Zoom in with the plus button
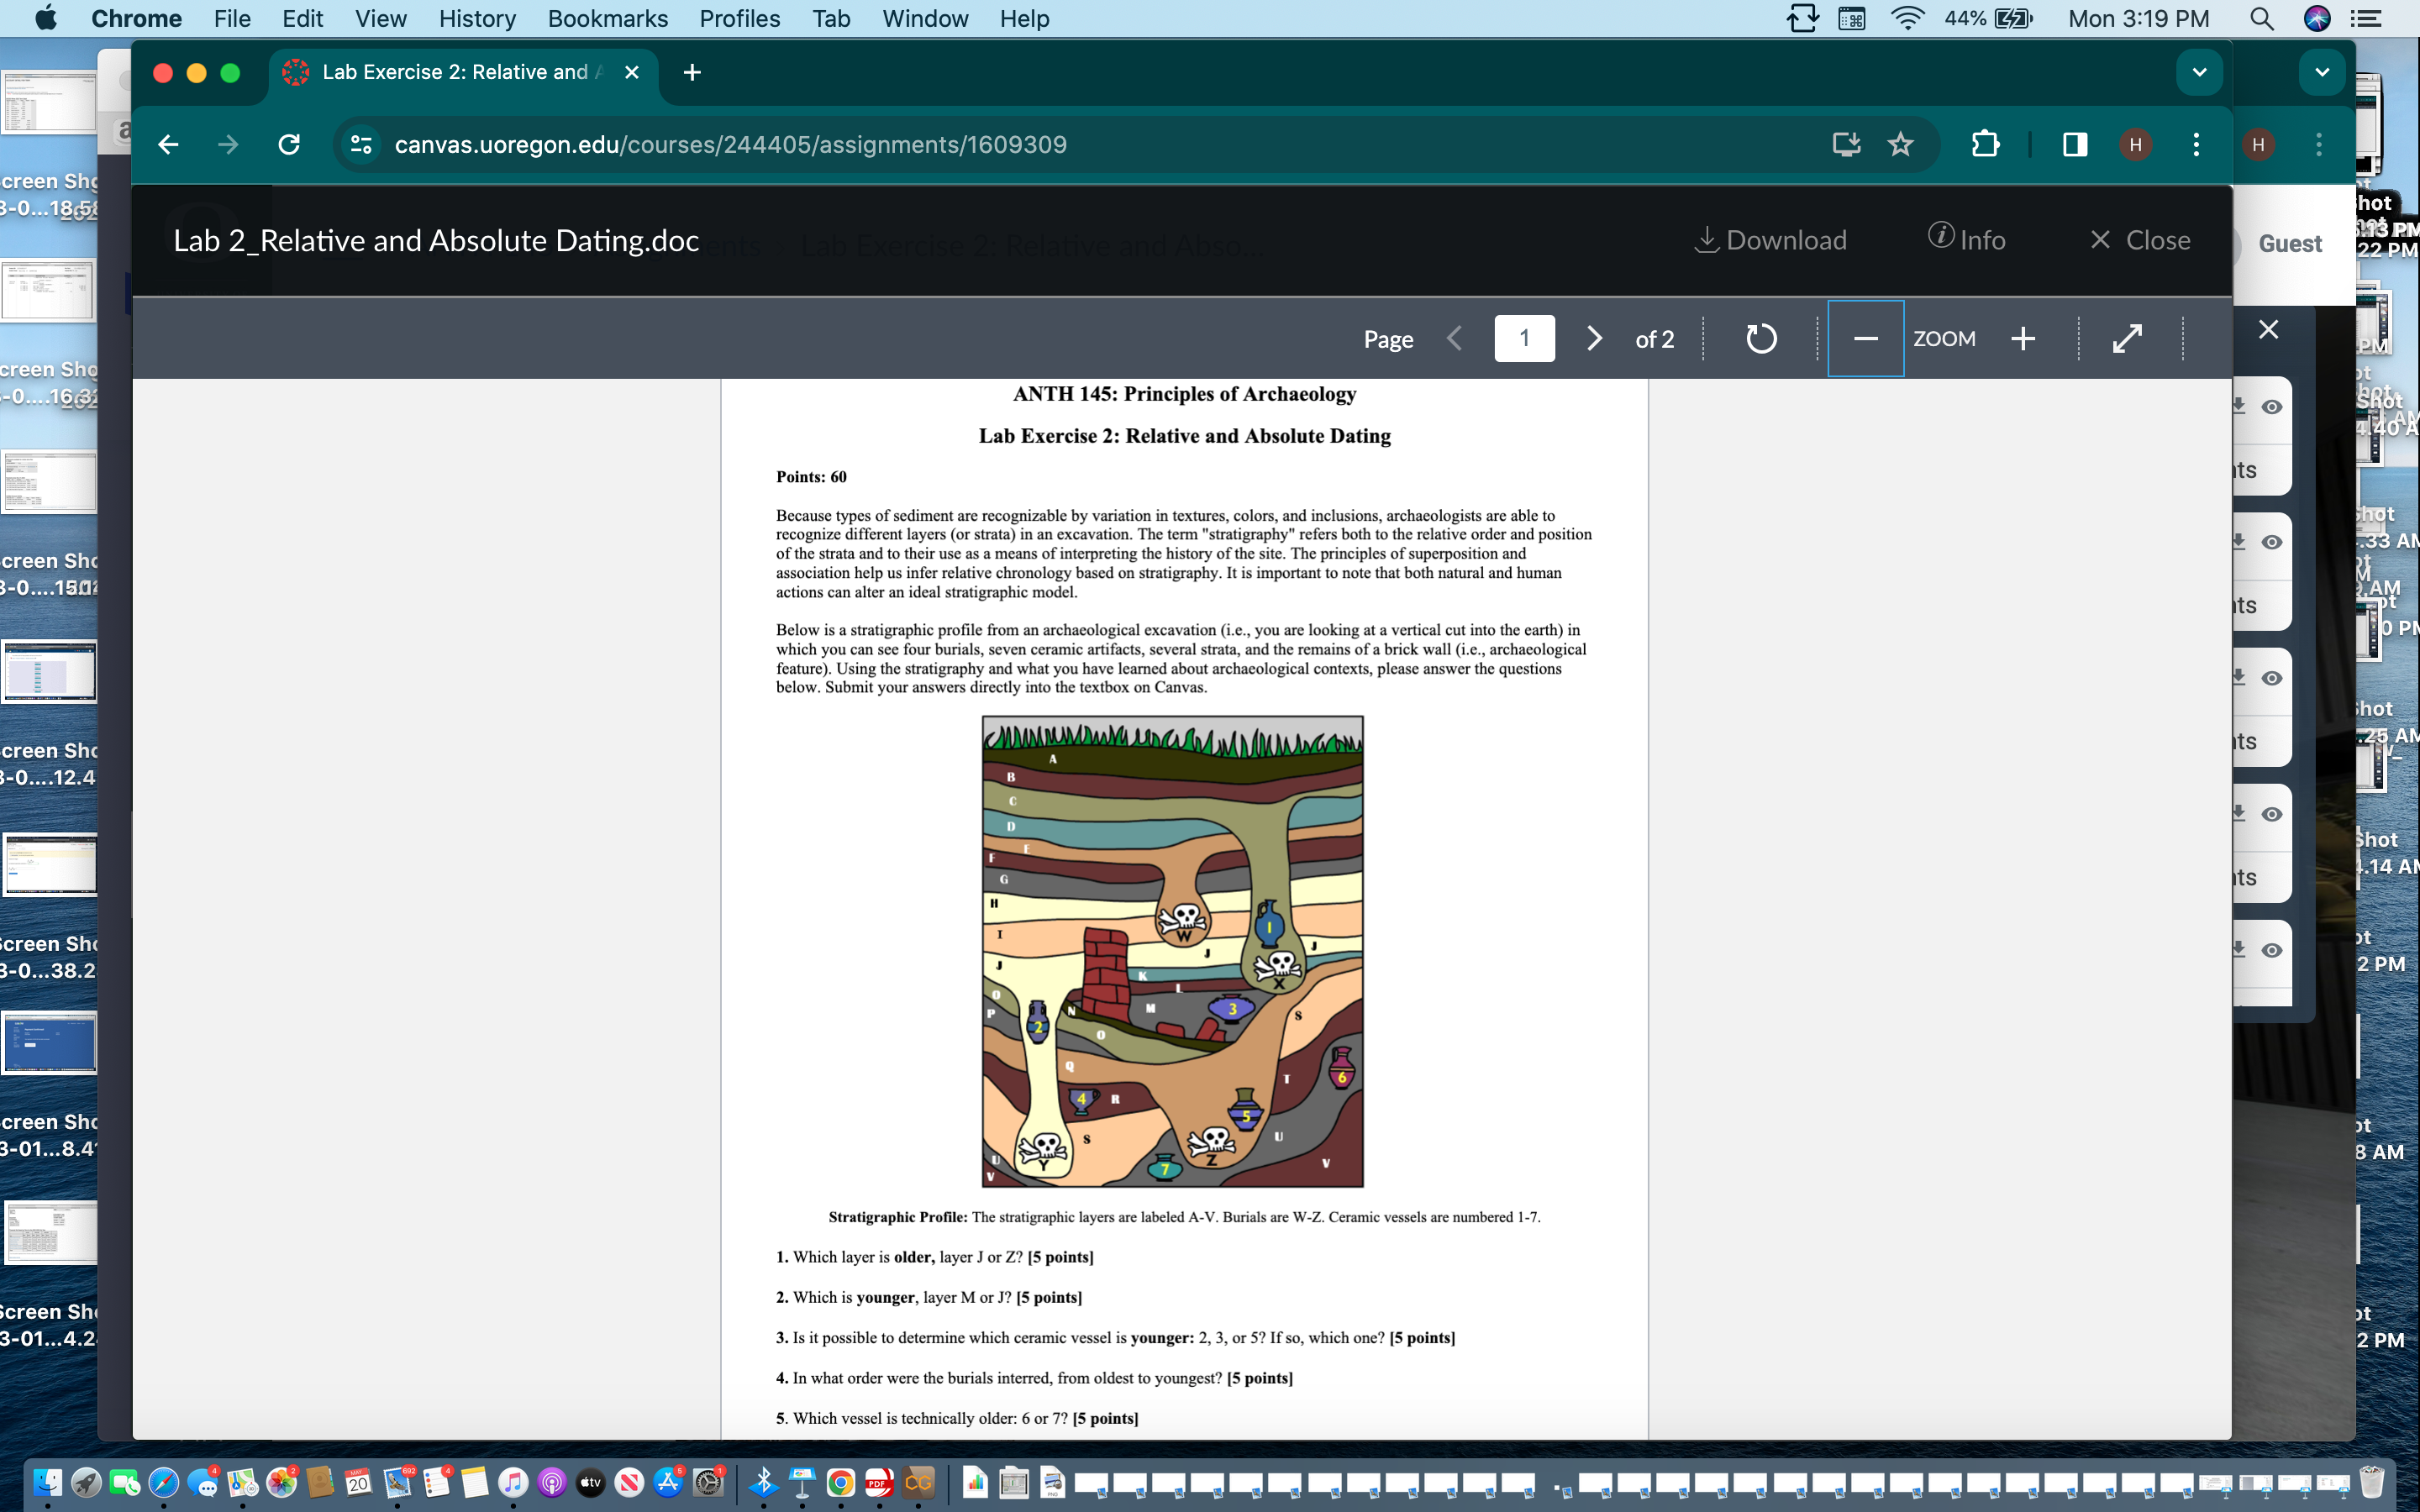The width and height of the screenshot is (2420, 1512). (x=2023, y=339)
